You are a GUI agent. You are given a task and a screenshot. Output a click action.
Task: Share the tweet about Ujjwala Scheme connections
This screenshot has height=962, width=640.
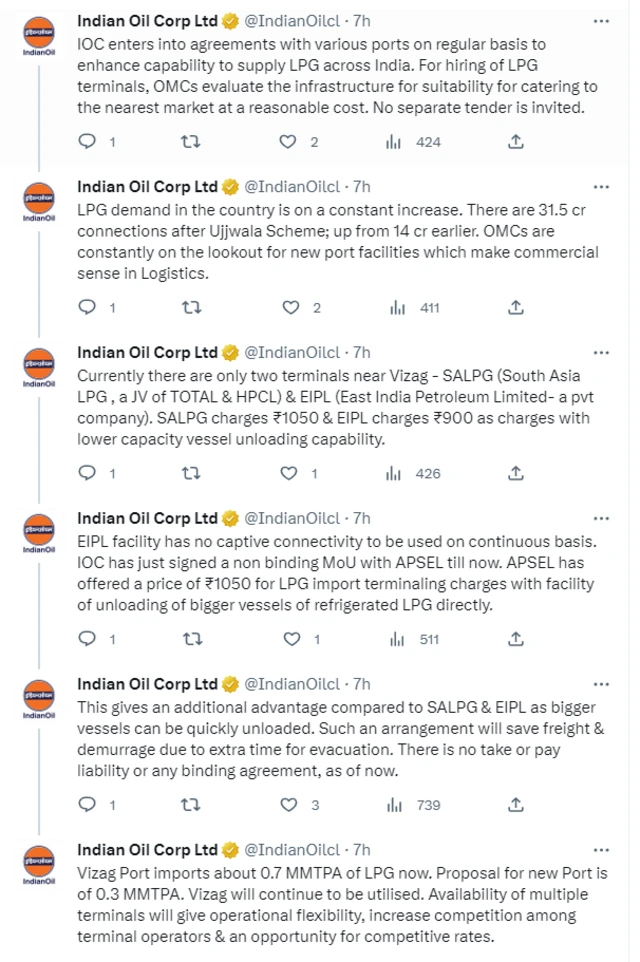(515, 307)
